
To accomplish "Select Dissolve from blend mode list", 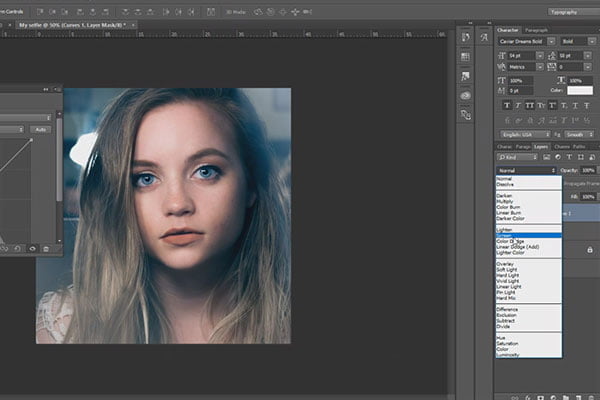I will click(x=528, y=184).
